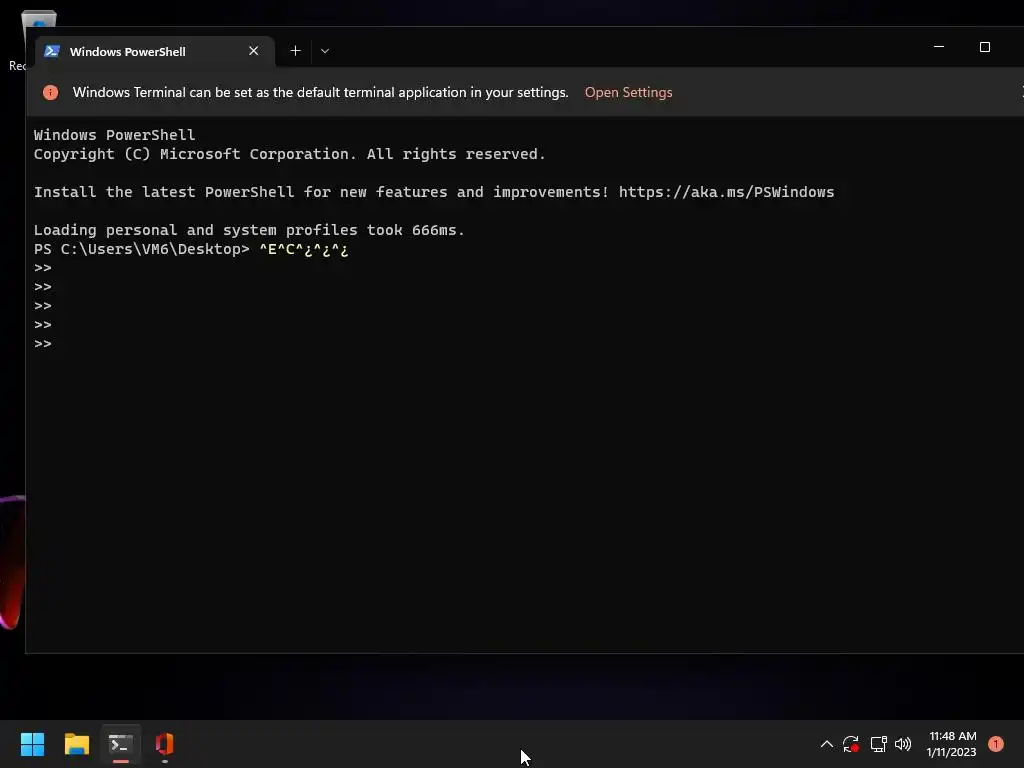Open the Windows Start menu

pos(33,744)
